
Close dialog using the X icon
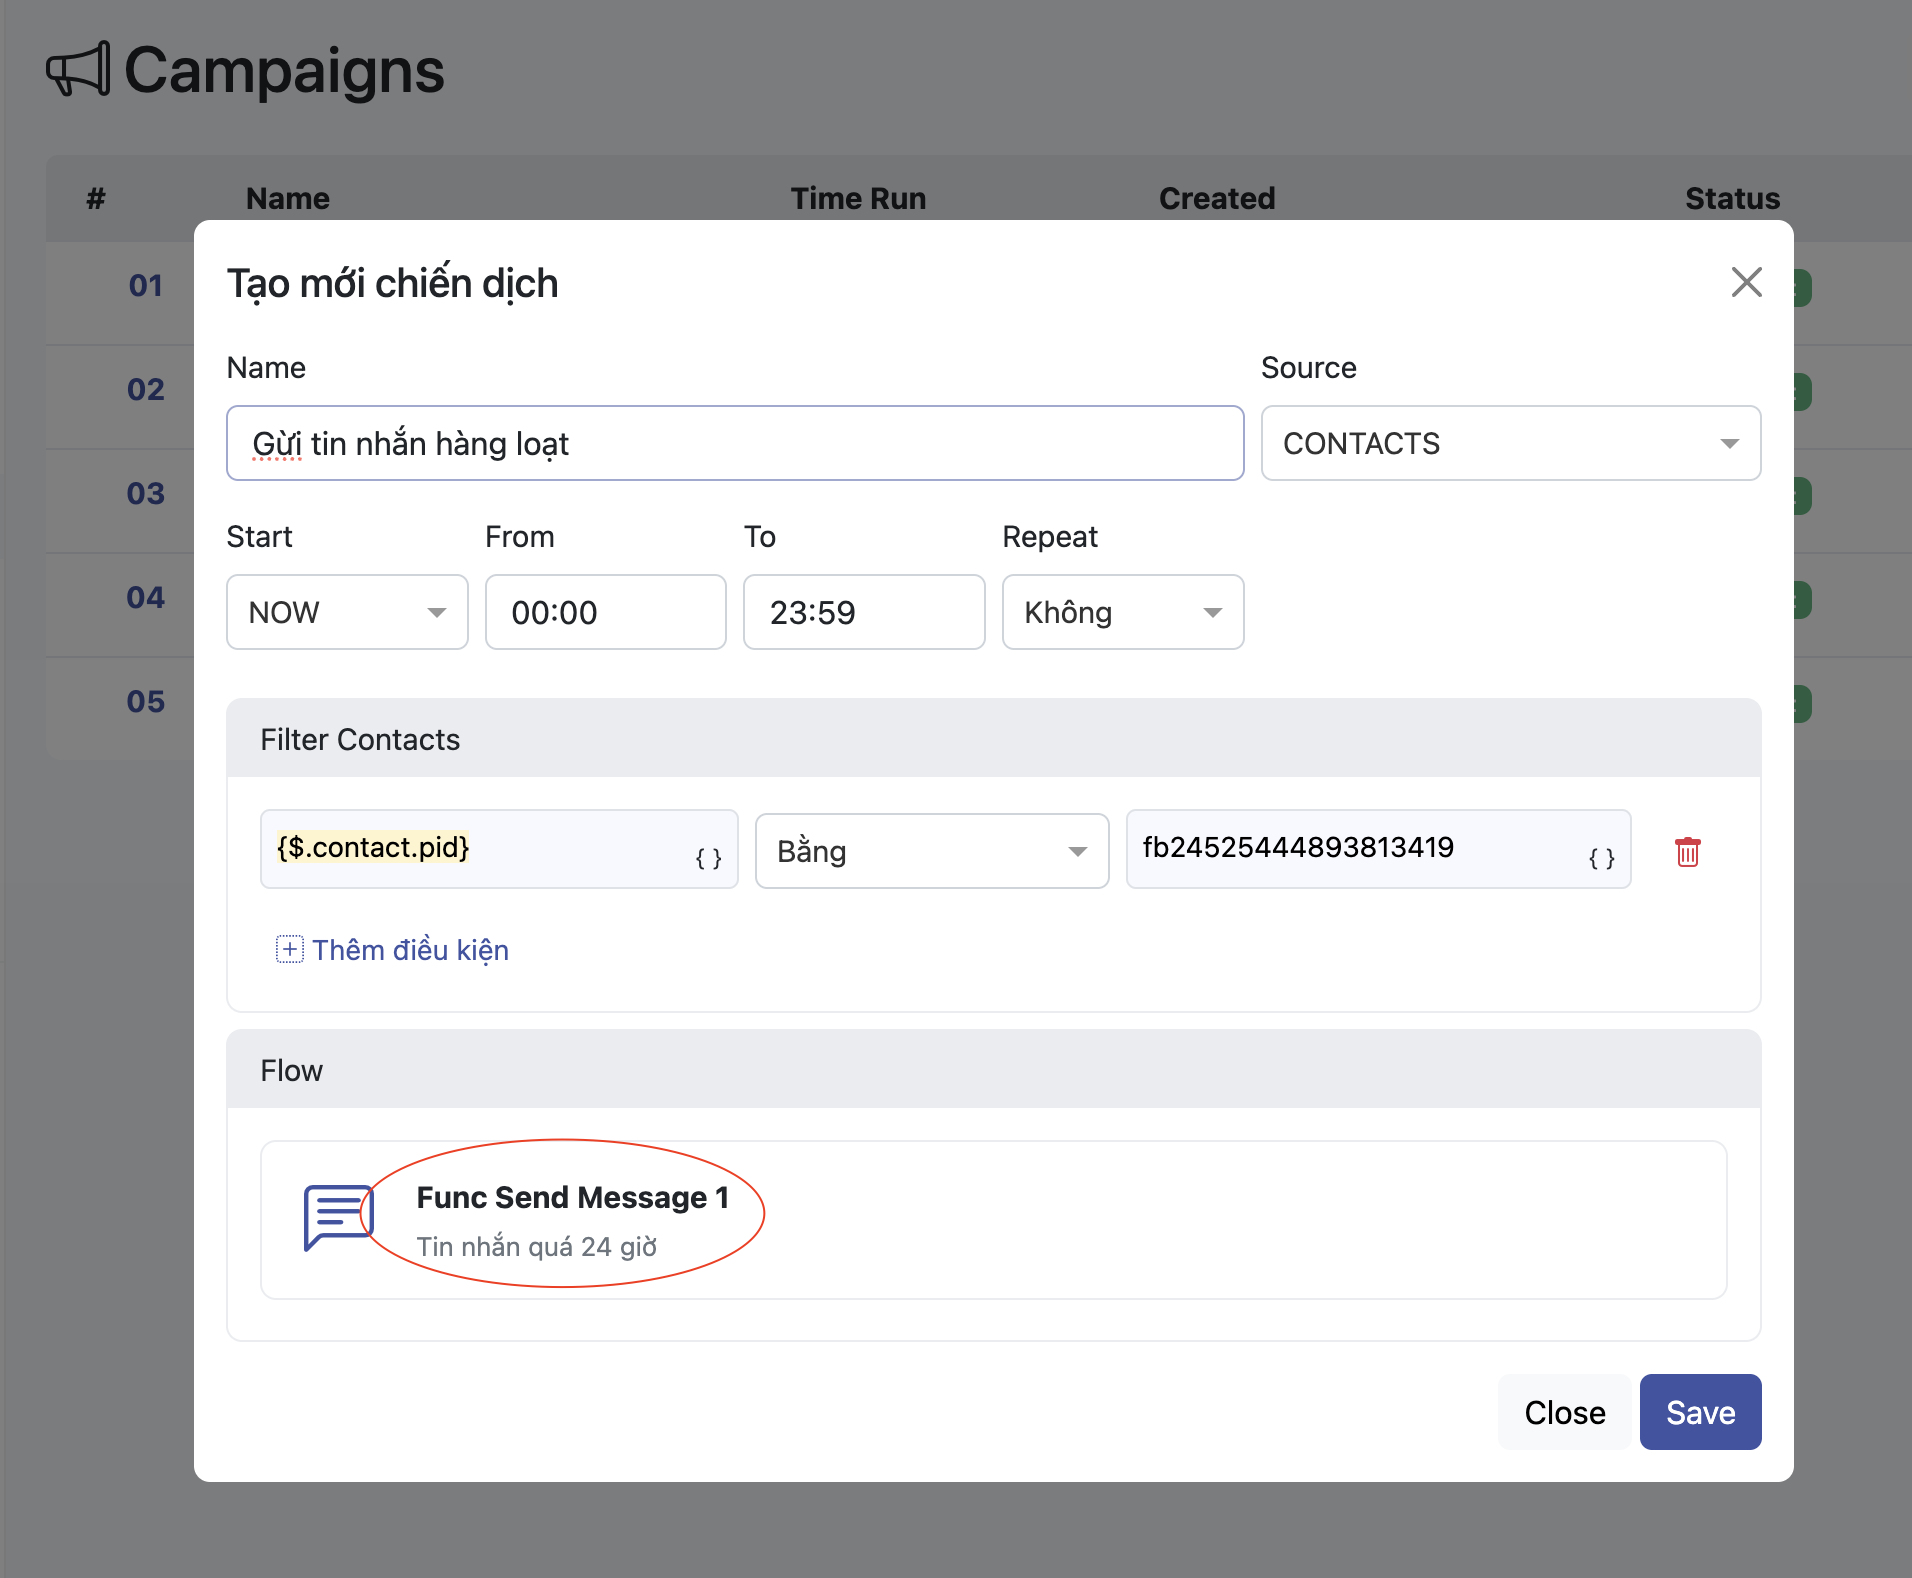pyautogui.click(x=1746, y=282)
